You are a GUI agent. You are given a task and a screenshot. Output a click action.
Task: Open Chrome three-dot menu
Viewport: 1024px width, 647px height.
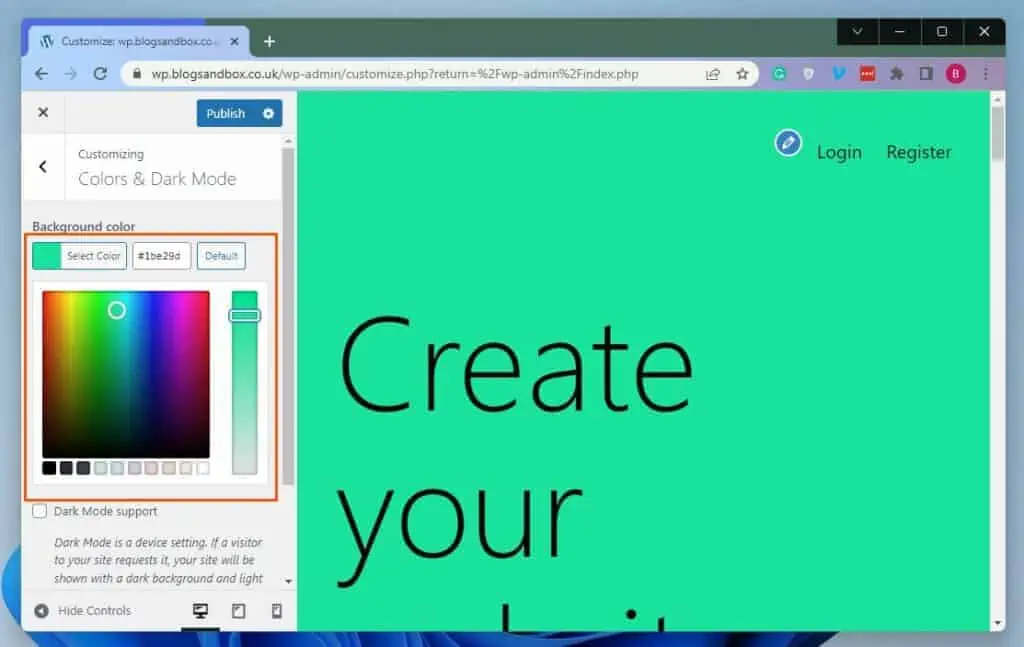(x=985, y=74)
